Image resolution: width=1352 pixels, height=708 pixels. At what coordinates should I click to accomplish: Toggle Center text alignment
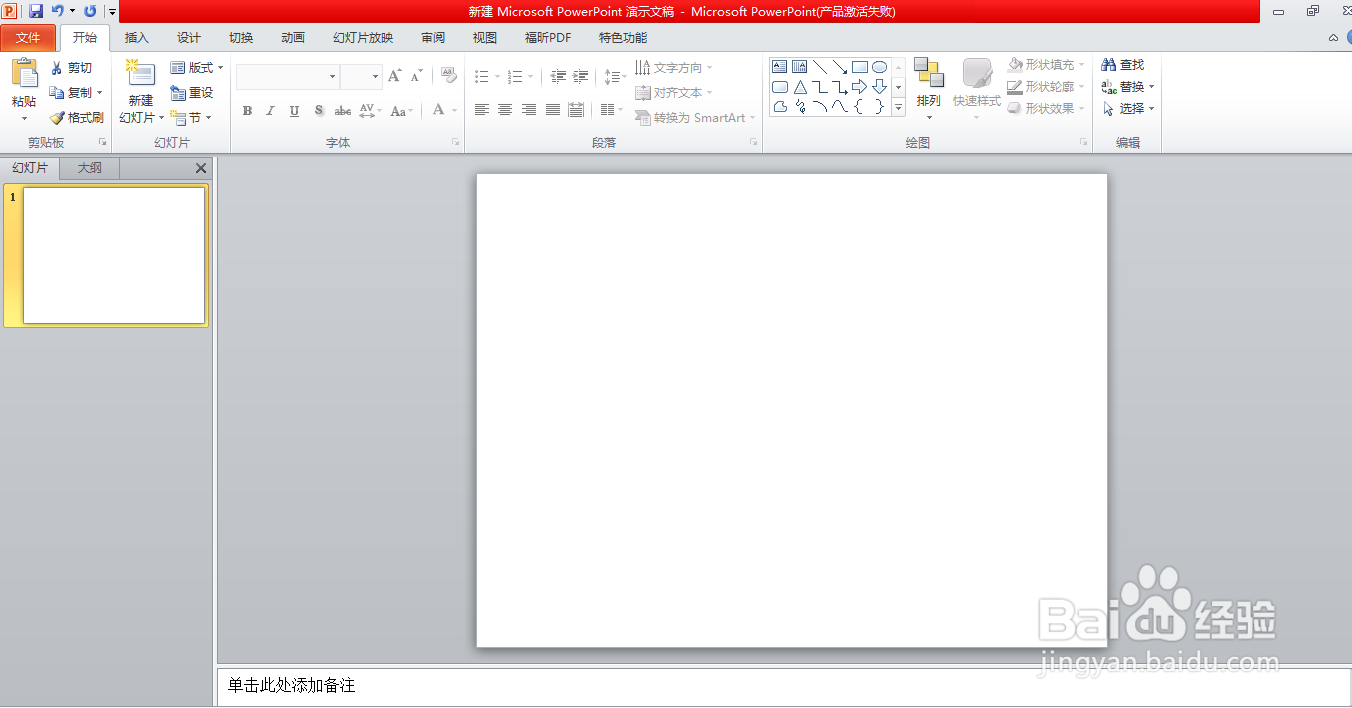click(x=505, y=110)
